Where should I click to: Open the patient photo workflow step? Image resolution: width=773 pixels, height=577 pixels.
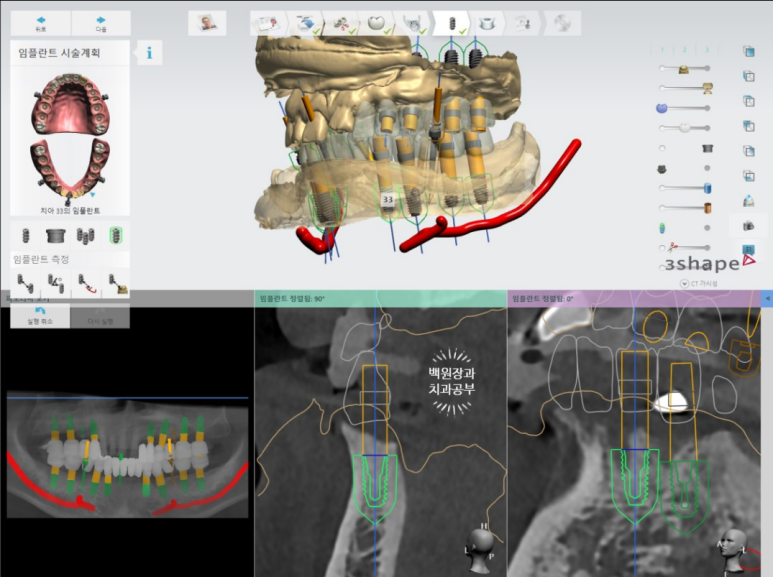coord(207,22)
